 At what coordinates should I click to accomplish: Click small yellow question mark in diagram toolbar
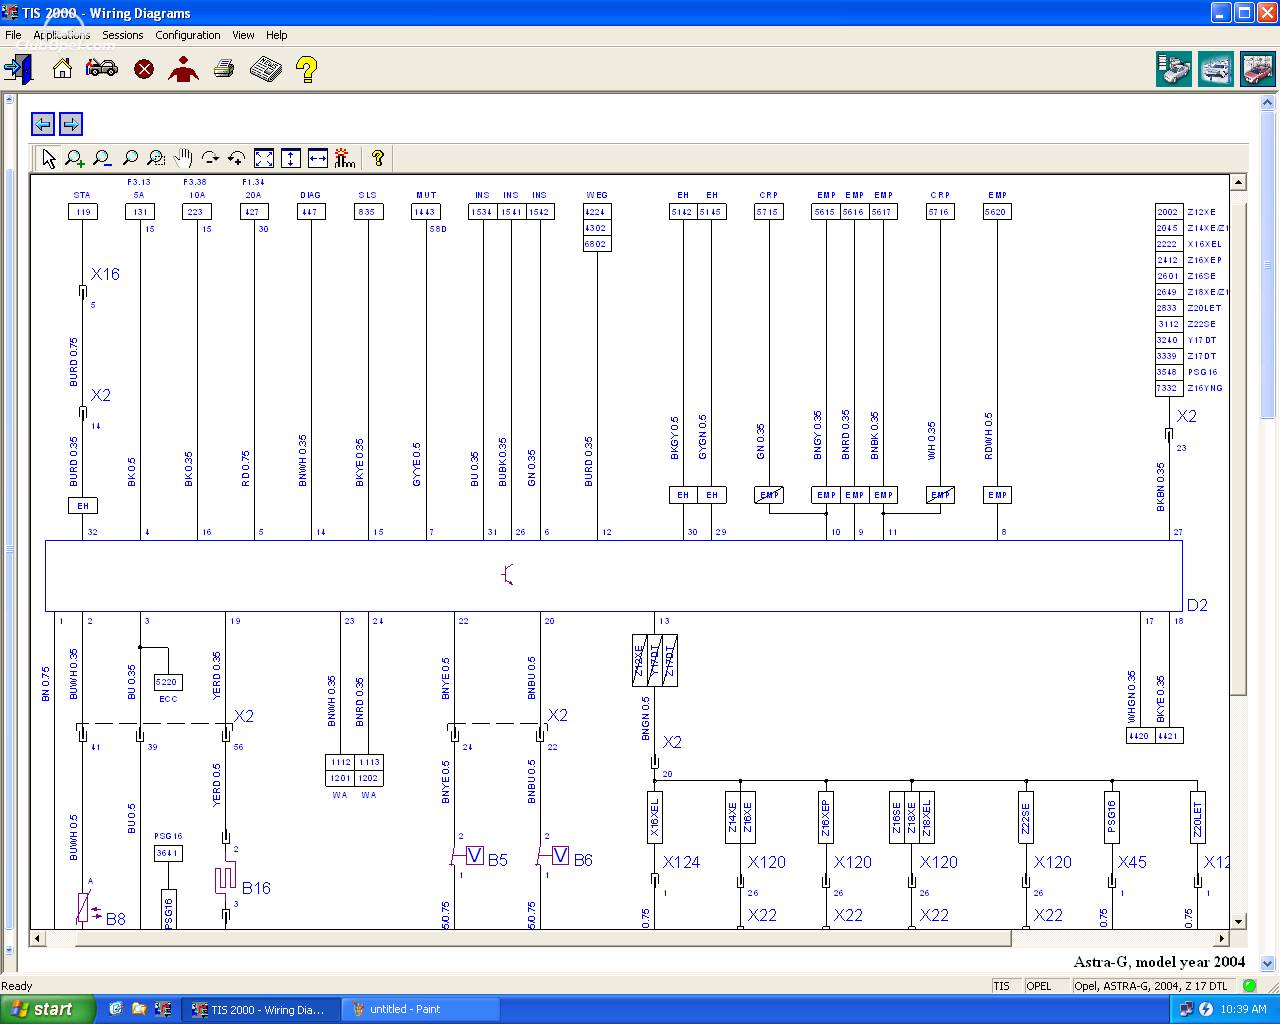378,158
